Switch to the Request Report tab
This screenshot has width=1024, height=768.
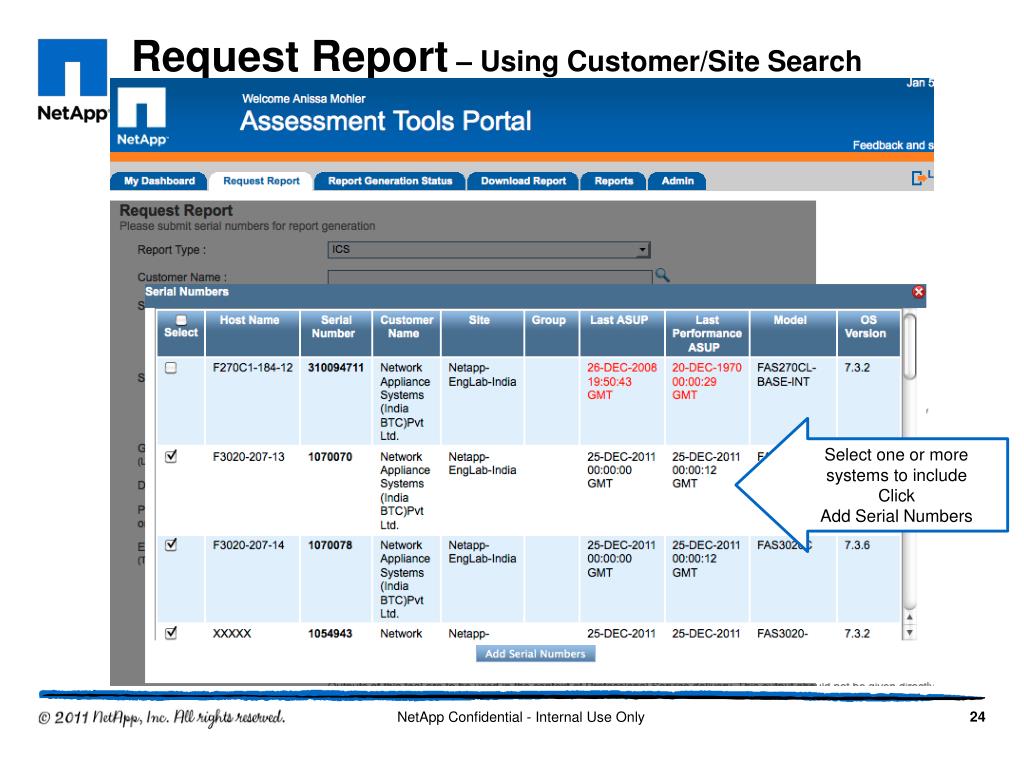261,181
